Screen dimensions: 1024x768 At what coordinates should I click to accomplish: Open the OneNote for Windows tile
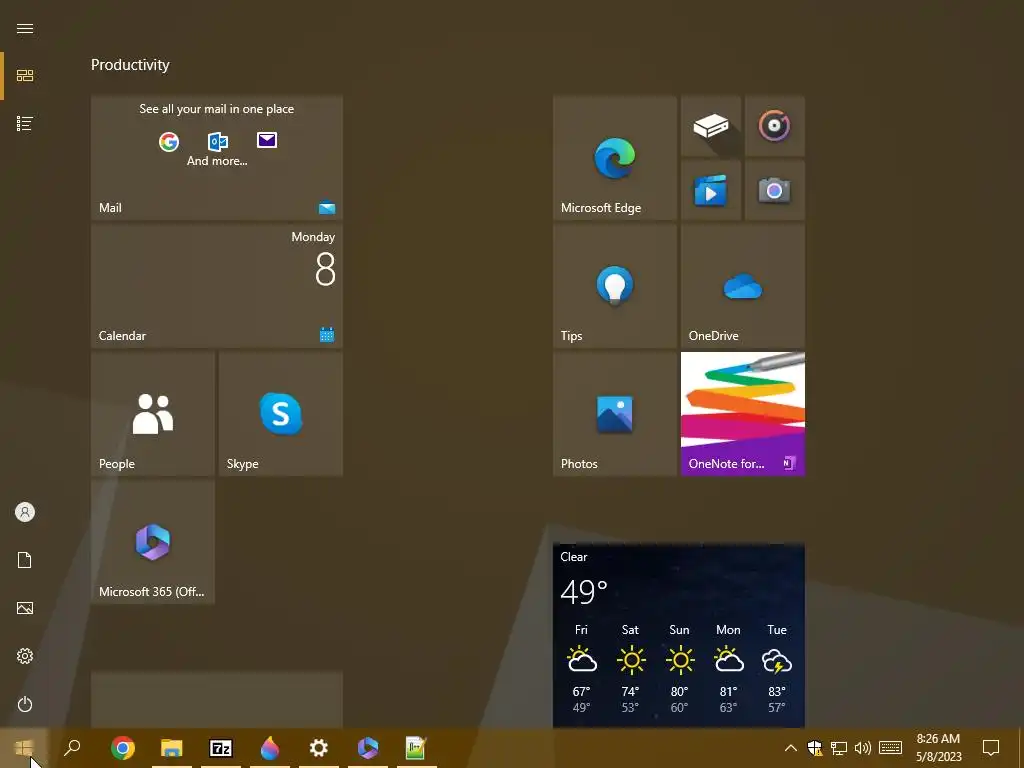pyautogui.click(x=743, y=414)
